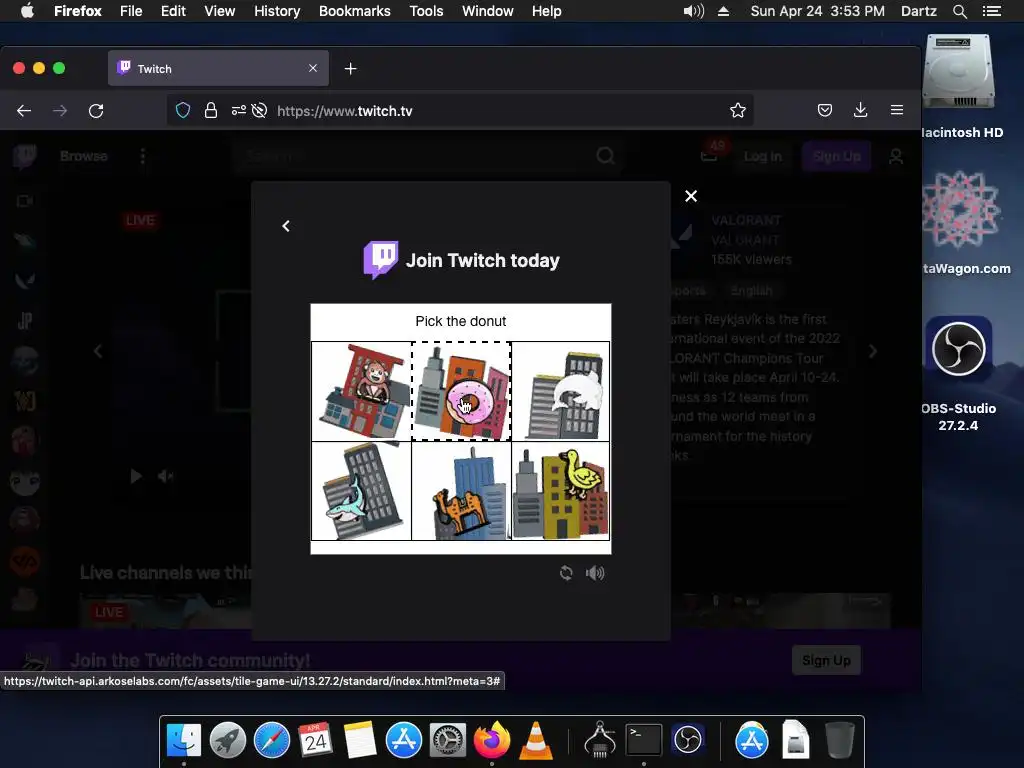The image size is (1024, 768).
Task: Open the Twitch user account icon
Action: pos(896,156)
